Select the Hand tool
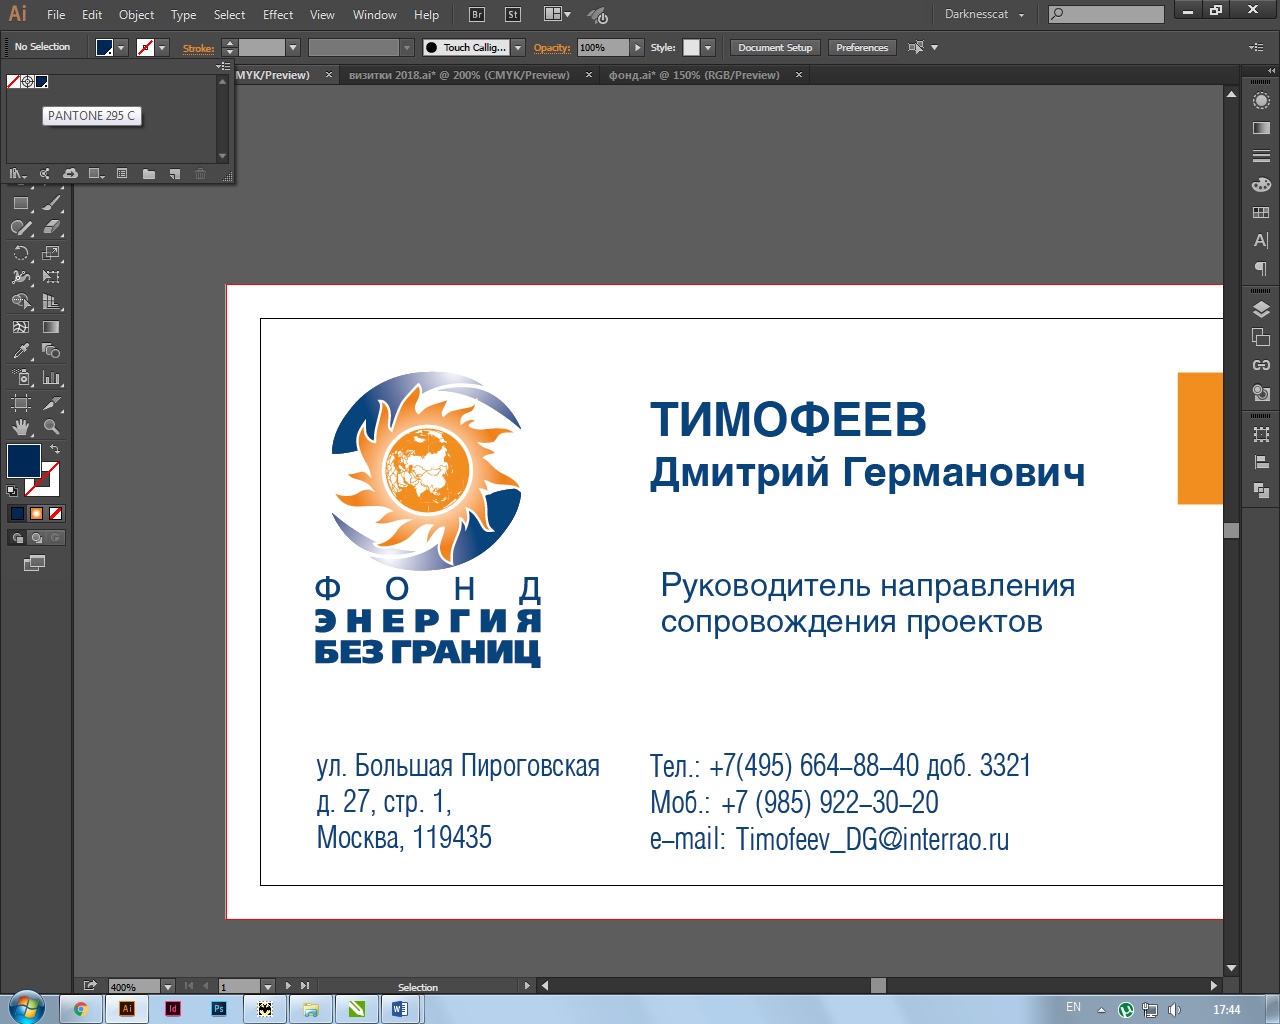 pos(21,427)
